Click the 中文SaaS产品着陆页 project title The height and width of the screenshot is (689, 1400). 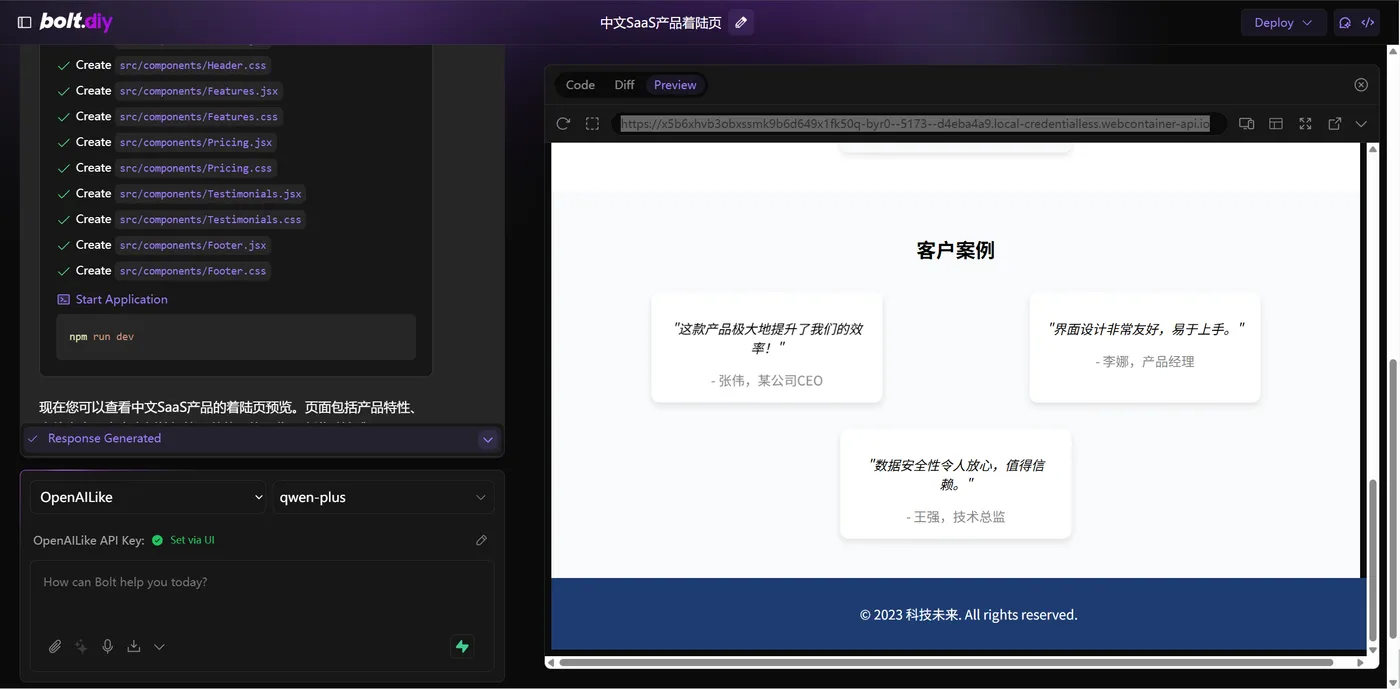pyautogui.click(x=660, y=22)
